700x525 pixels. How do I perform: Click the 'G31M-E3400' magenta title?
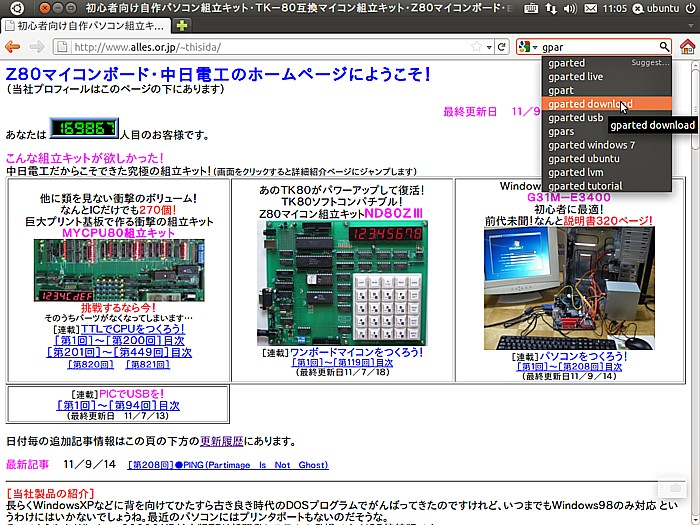click(569, 197)
